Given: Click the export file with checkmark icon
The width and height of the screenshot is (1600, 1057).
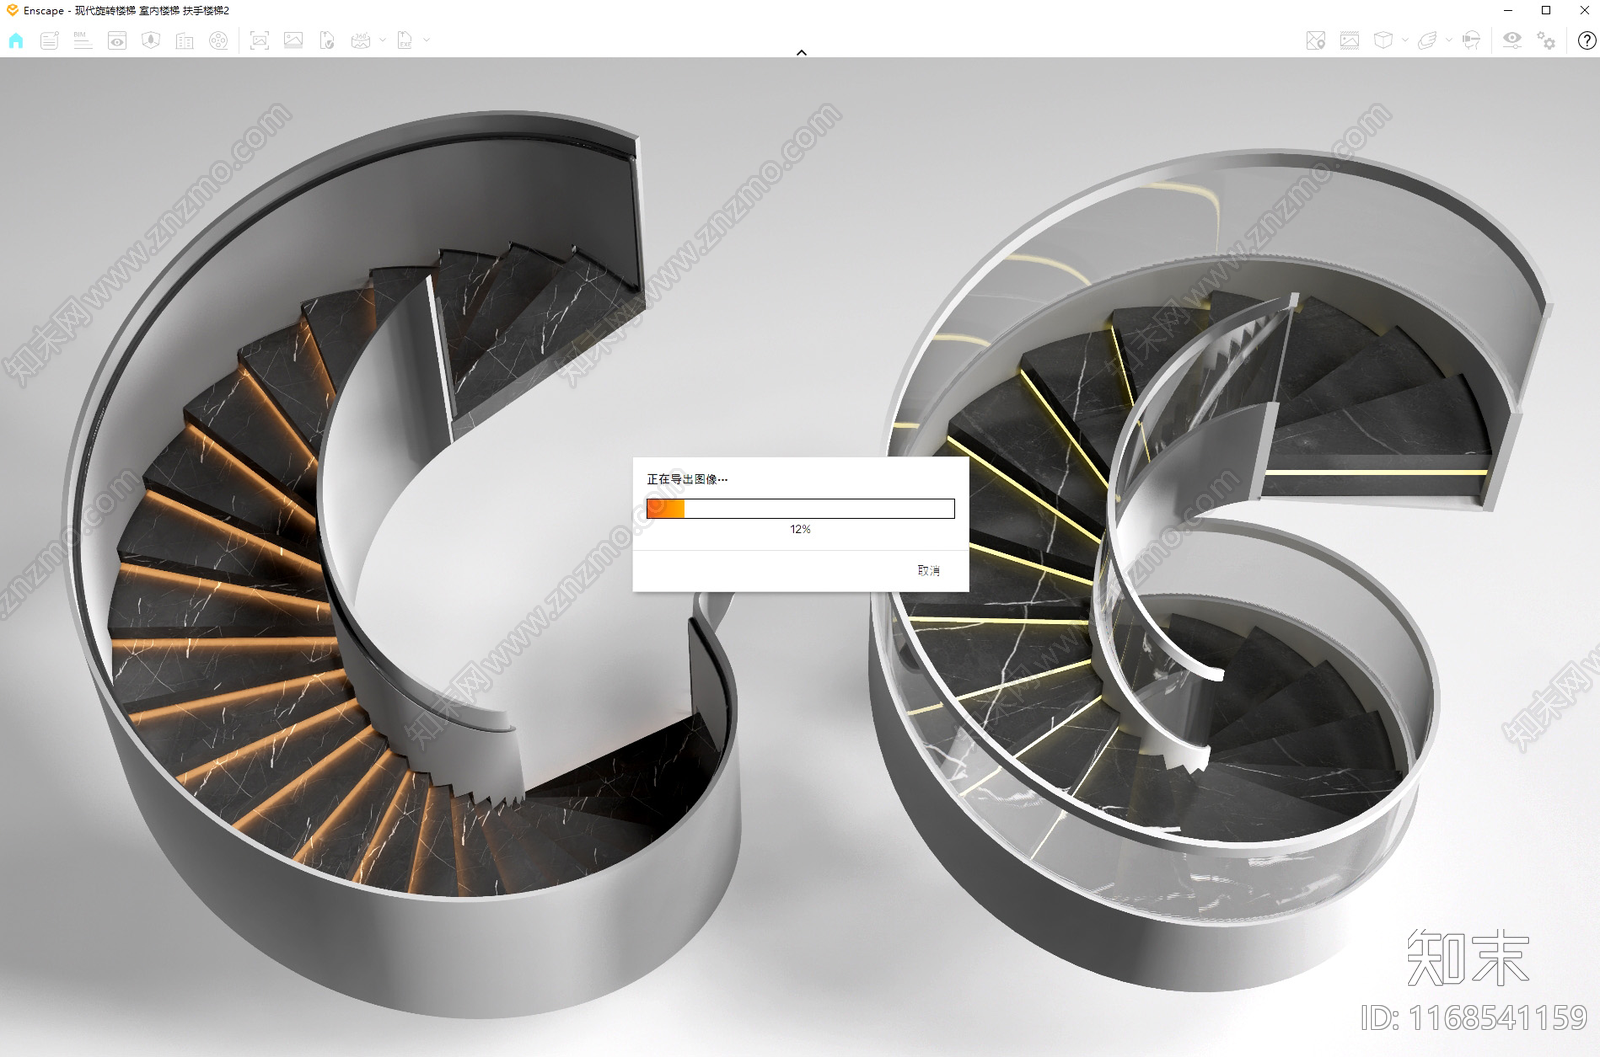Looking at the screenshot, I should [x=327, y=41].
